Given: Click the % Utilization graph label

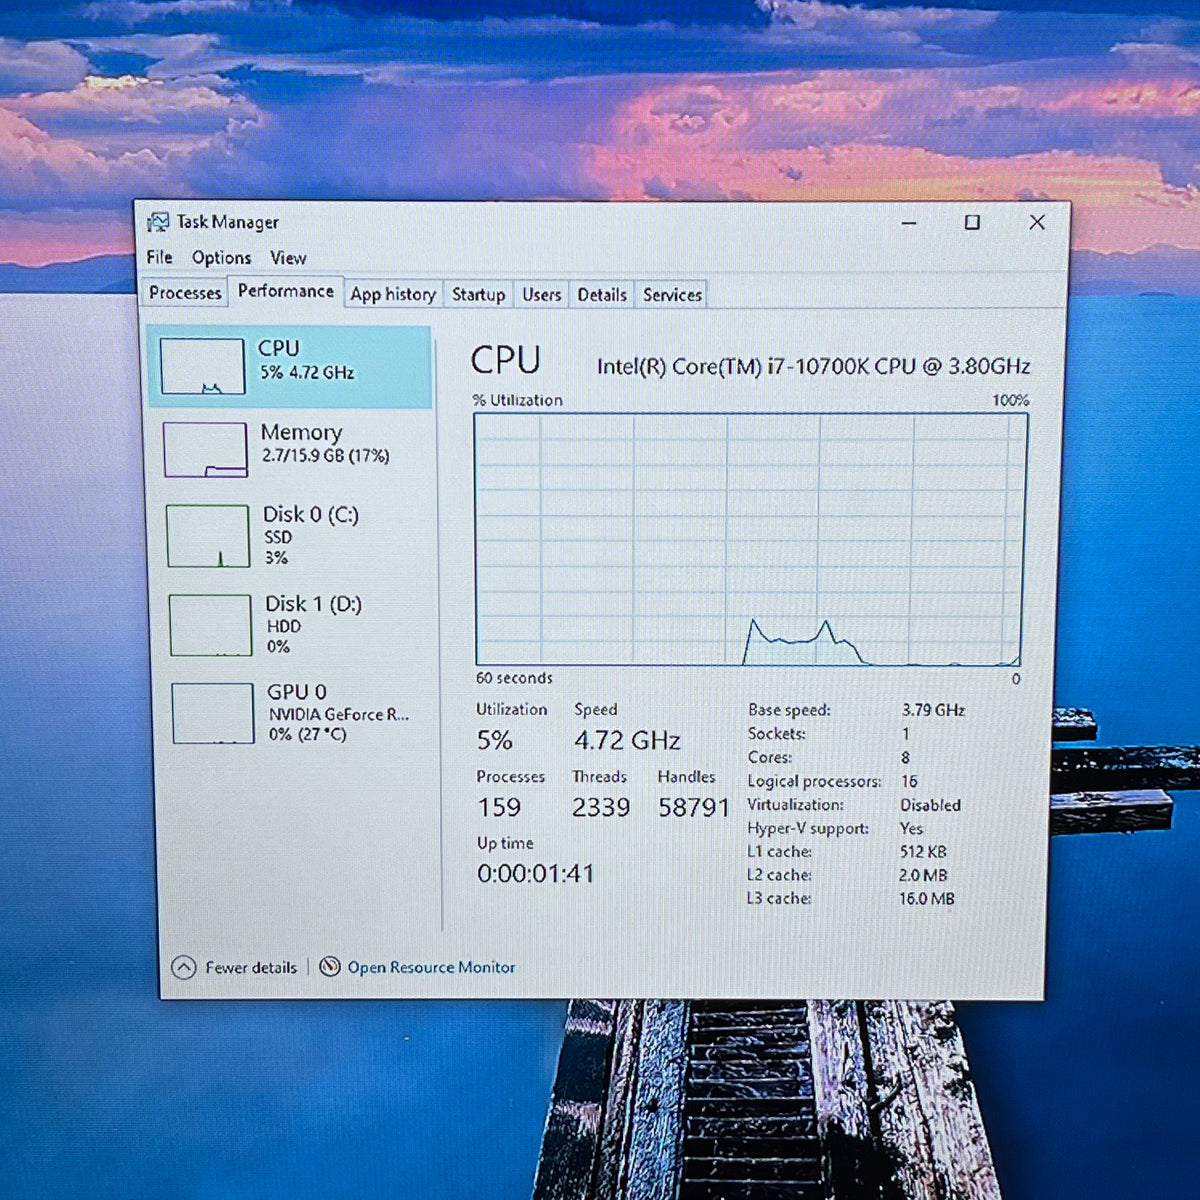Looking at the screenshot, I should tap(517, 400).
